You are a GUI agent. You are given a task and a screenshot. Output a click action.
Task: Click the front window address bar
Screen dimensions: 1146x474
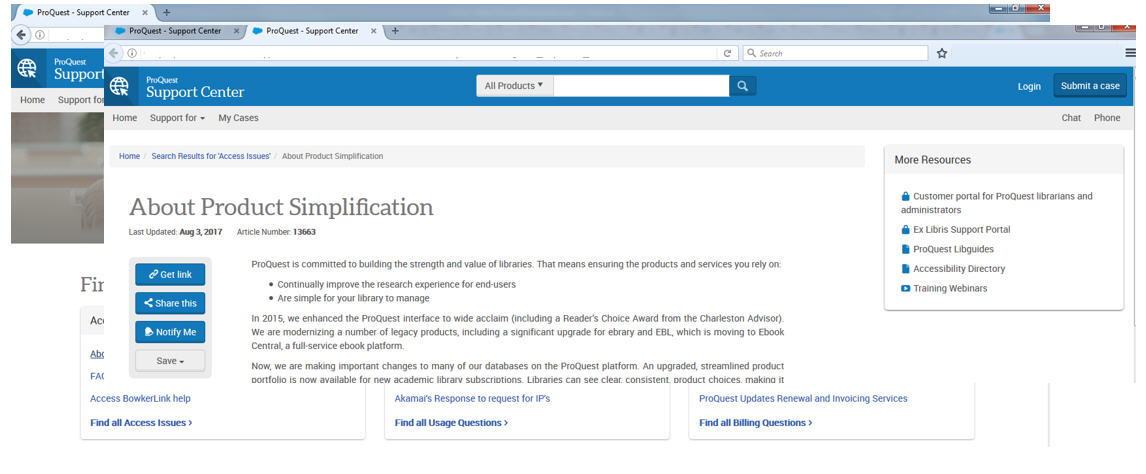pos(423,53)
